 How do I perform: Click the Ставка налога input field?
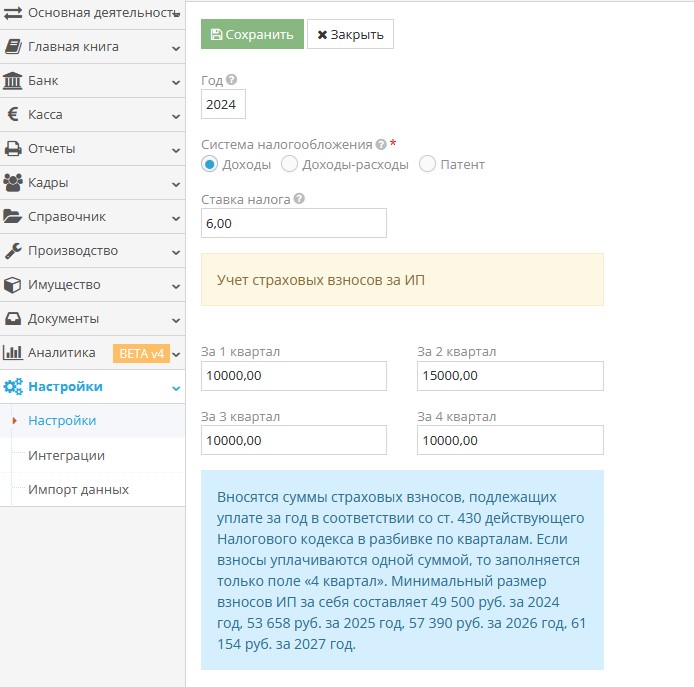294,223
